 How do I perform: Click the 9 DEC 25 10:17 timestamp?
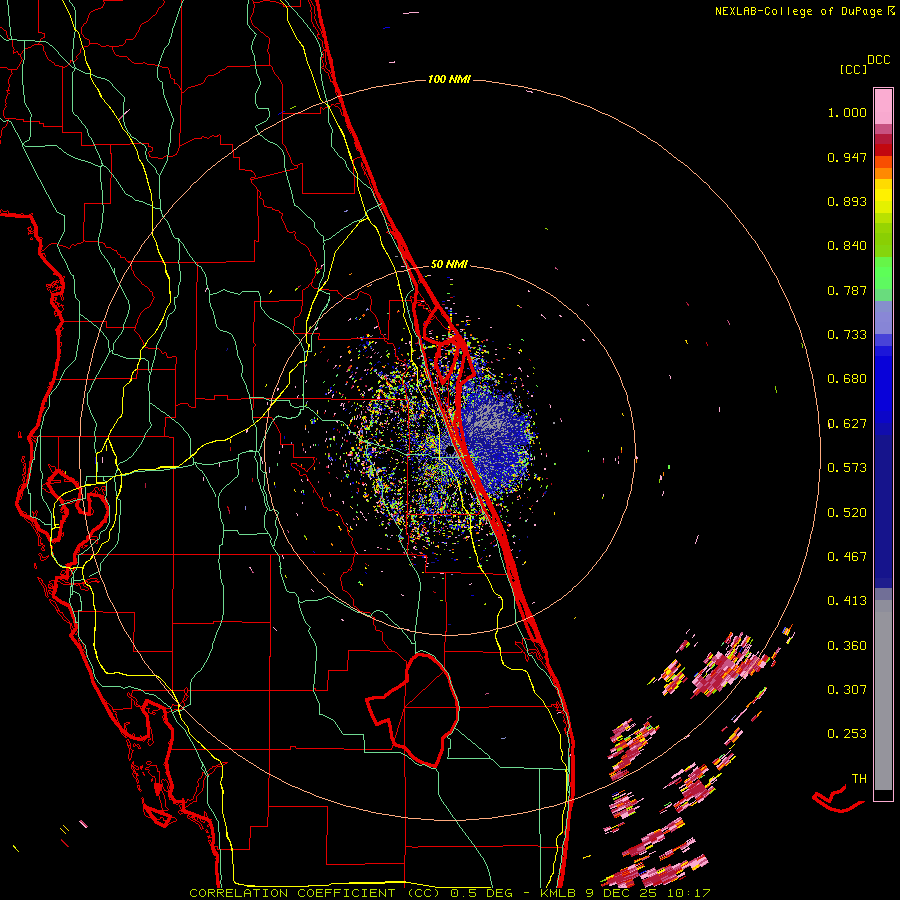click(x=647, y=893)
